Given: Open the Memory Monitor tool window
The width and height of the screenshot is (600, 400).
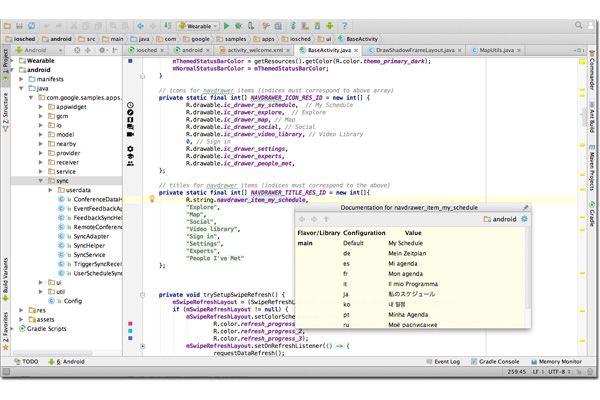Looking at the screenshot, I should pyautogui.click(x=558, y=361).
